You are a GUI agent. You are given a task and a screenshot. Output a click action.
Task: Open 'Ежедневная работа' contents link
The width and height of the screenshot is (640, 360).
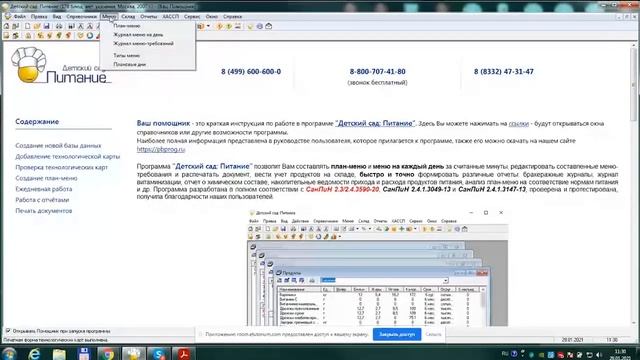(x=44, y=189)
